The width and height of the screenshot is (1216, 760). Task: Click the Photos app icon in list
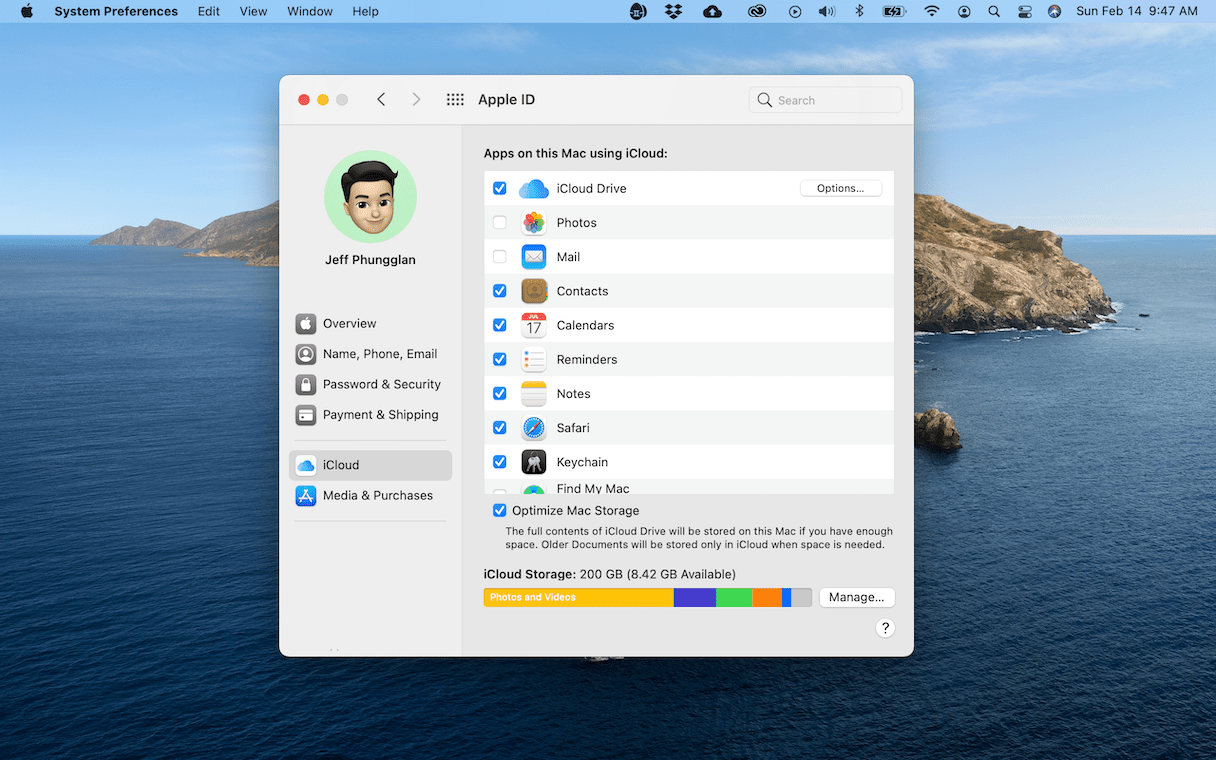click(x=534, y=223)
